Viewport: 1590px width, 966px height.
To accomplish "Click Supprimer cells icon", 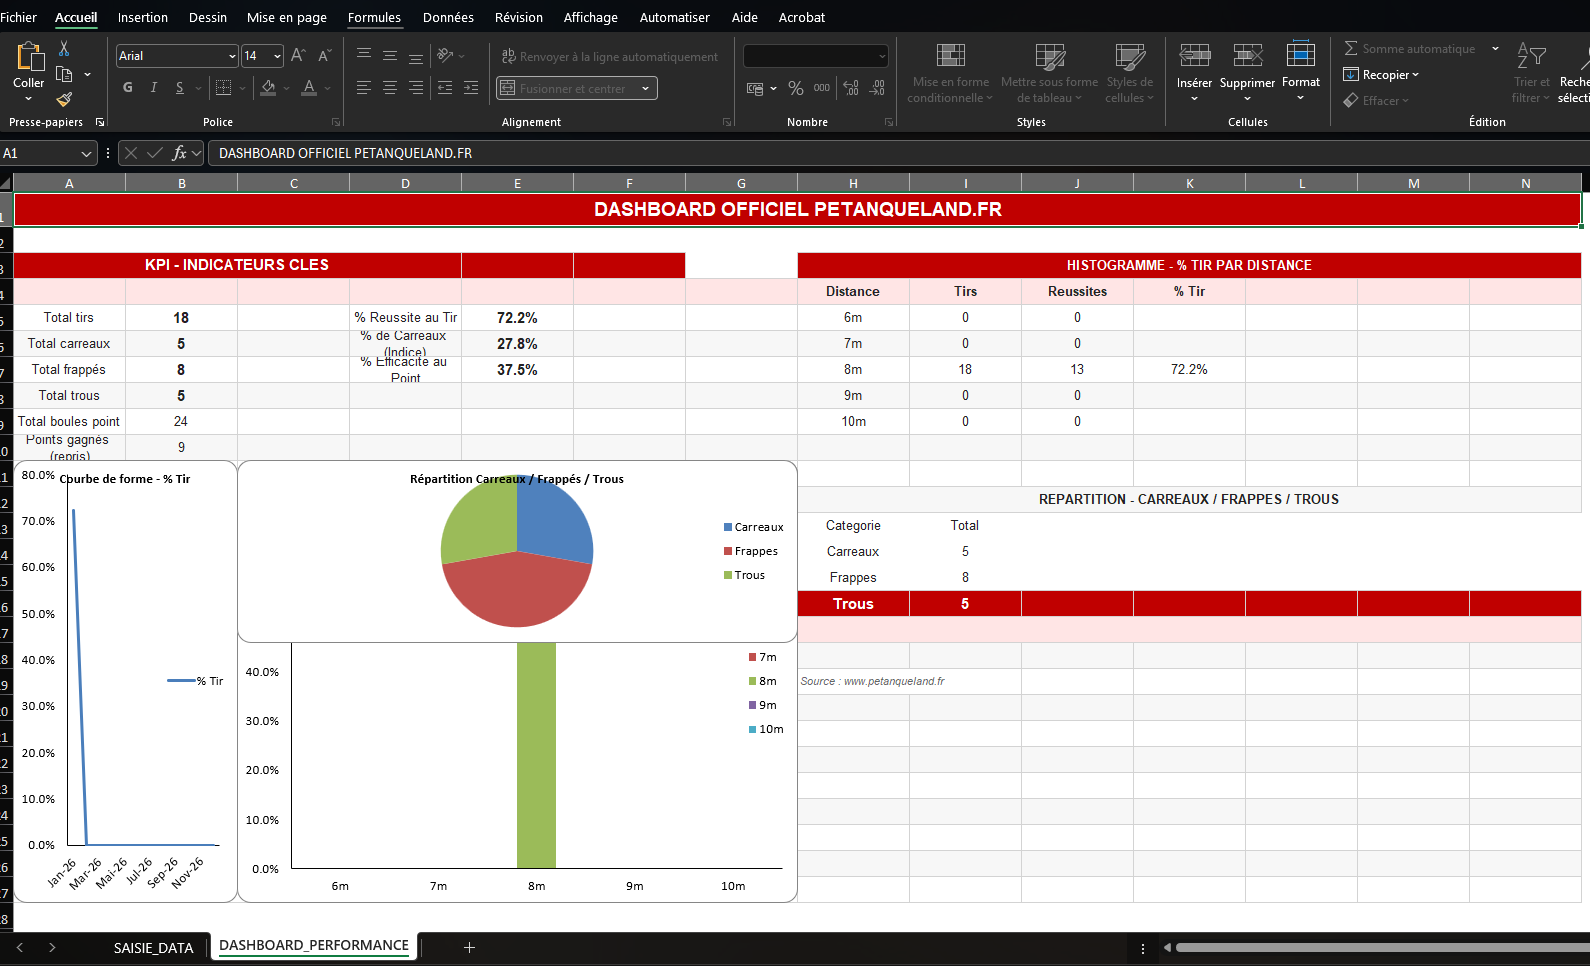I will pos(1248,55).
